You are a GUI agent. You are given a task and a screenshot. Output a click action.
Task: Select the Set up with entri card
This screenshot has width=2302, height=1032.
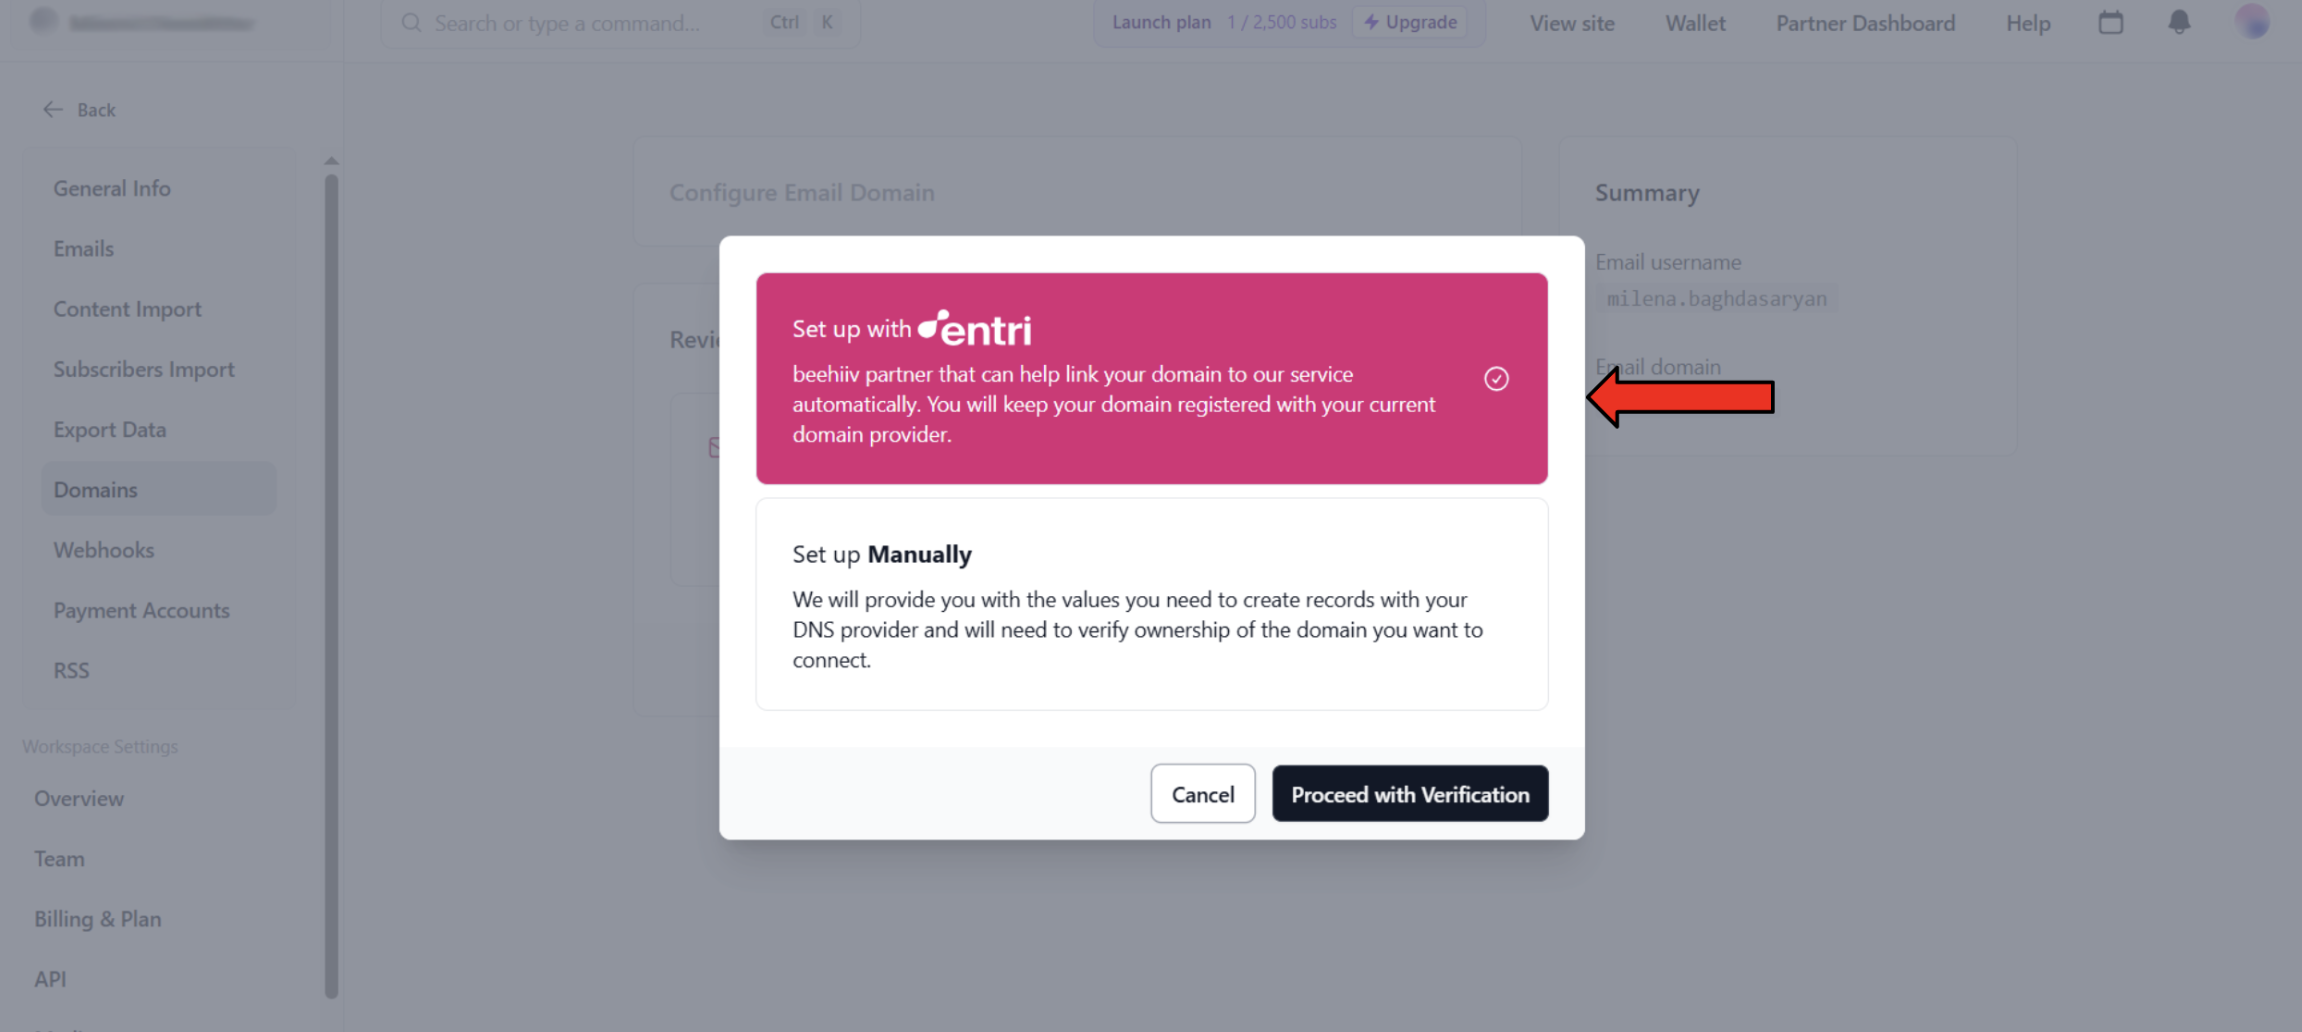click(1152, 378)
